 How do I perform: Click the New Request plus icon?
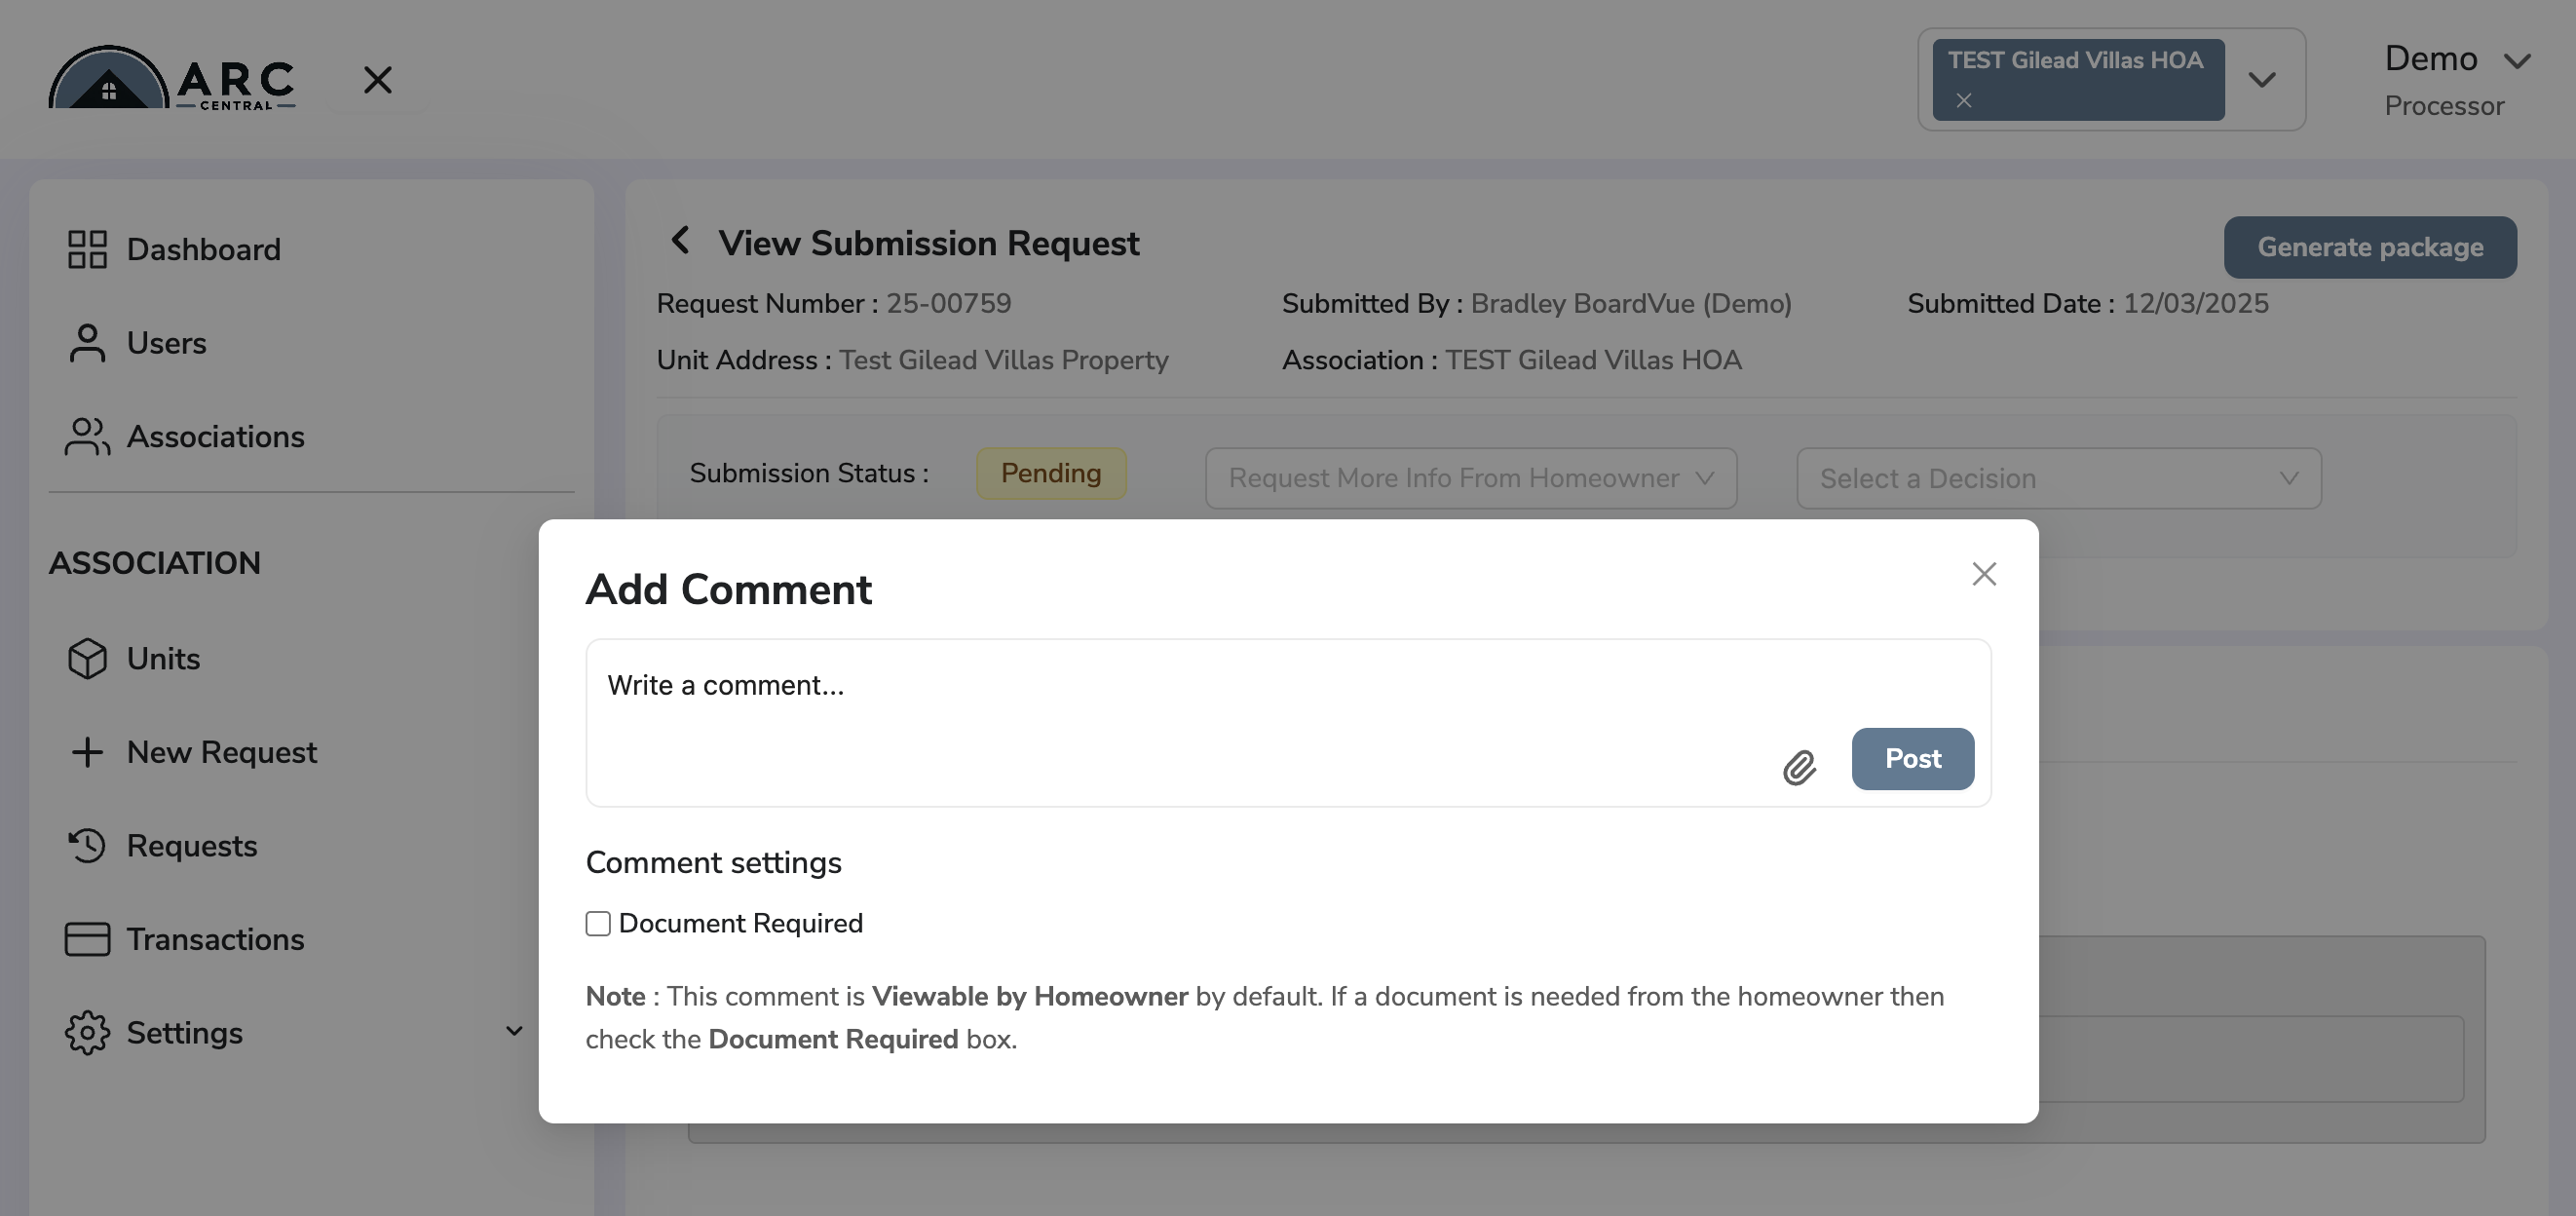(87, 752)
